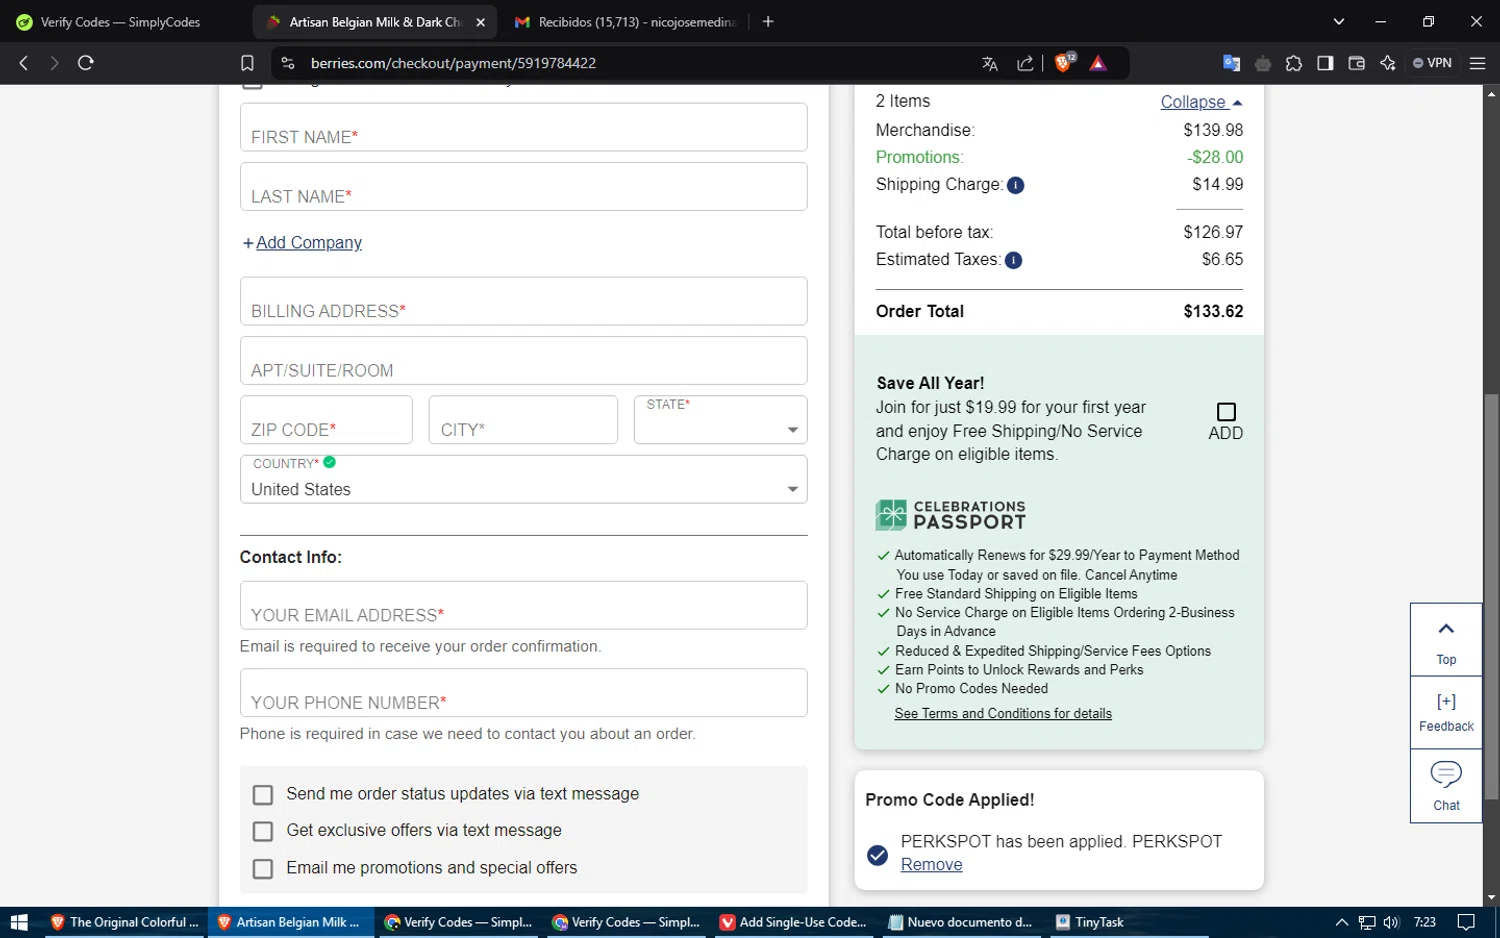Open the translate page icon in address bar
1500x938 pixels.
point(990,63)
